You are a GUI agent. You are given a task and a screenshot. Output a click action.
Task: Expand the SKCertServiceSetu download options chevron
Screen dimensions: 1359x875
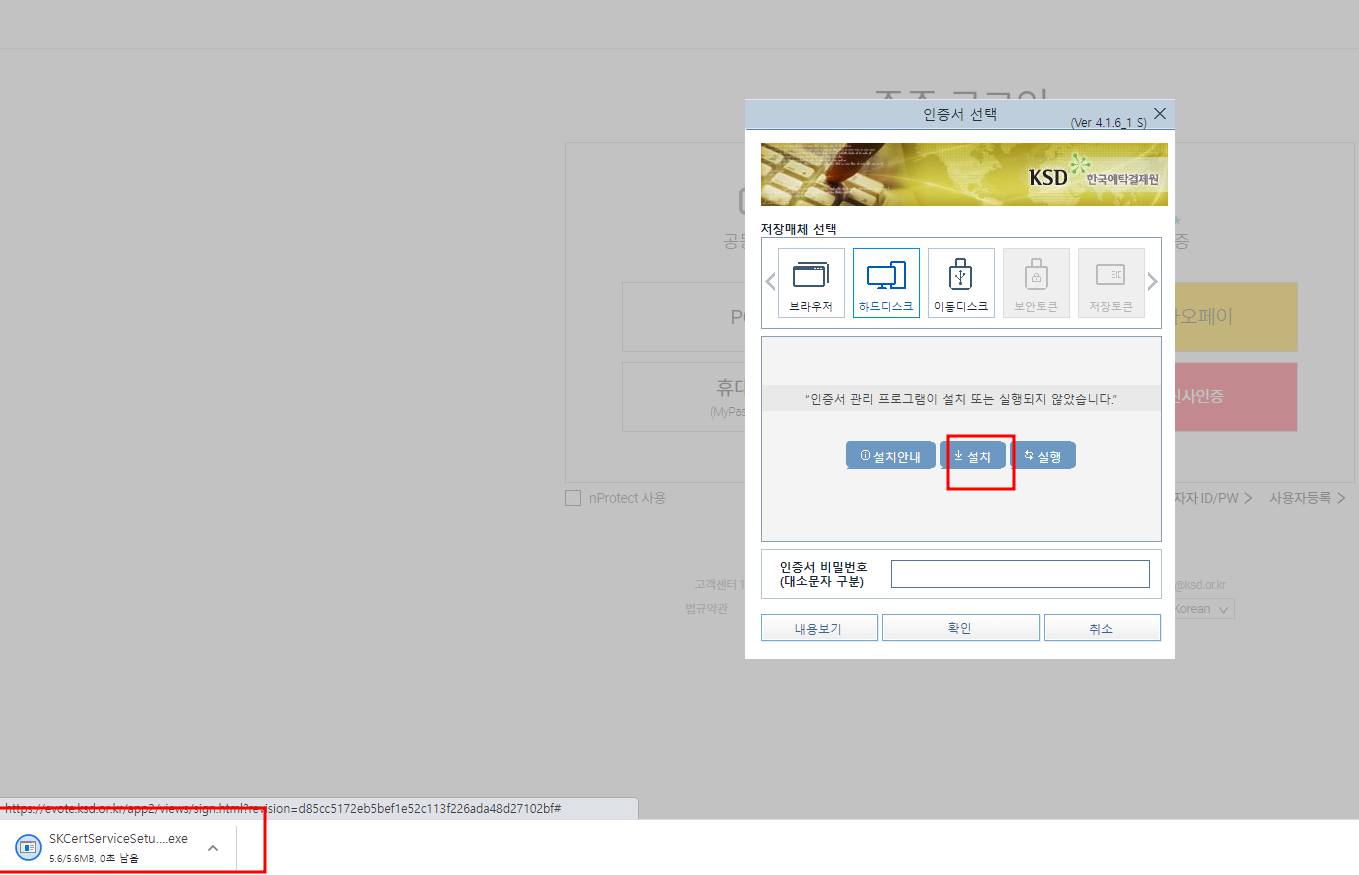tap(211, 845)
